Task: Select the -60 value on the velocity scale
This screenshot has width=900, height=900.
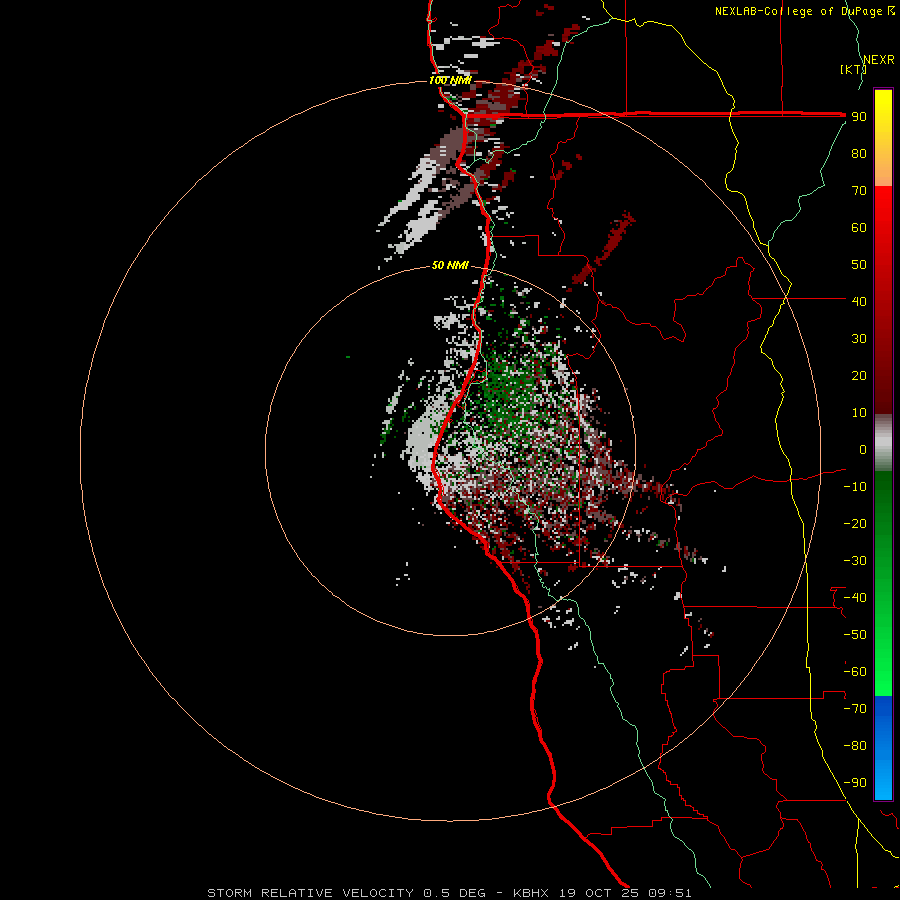Action: click(x=855, y=672)
